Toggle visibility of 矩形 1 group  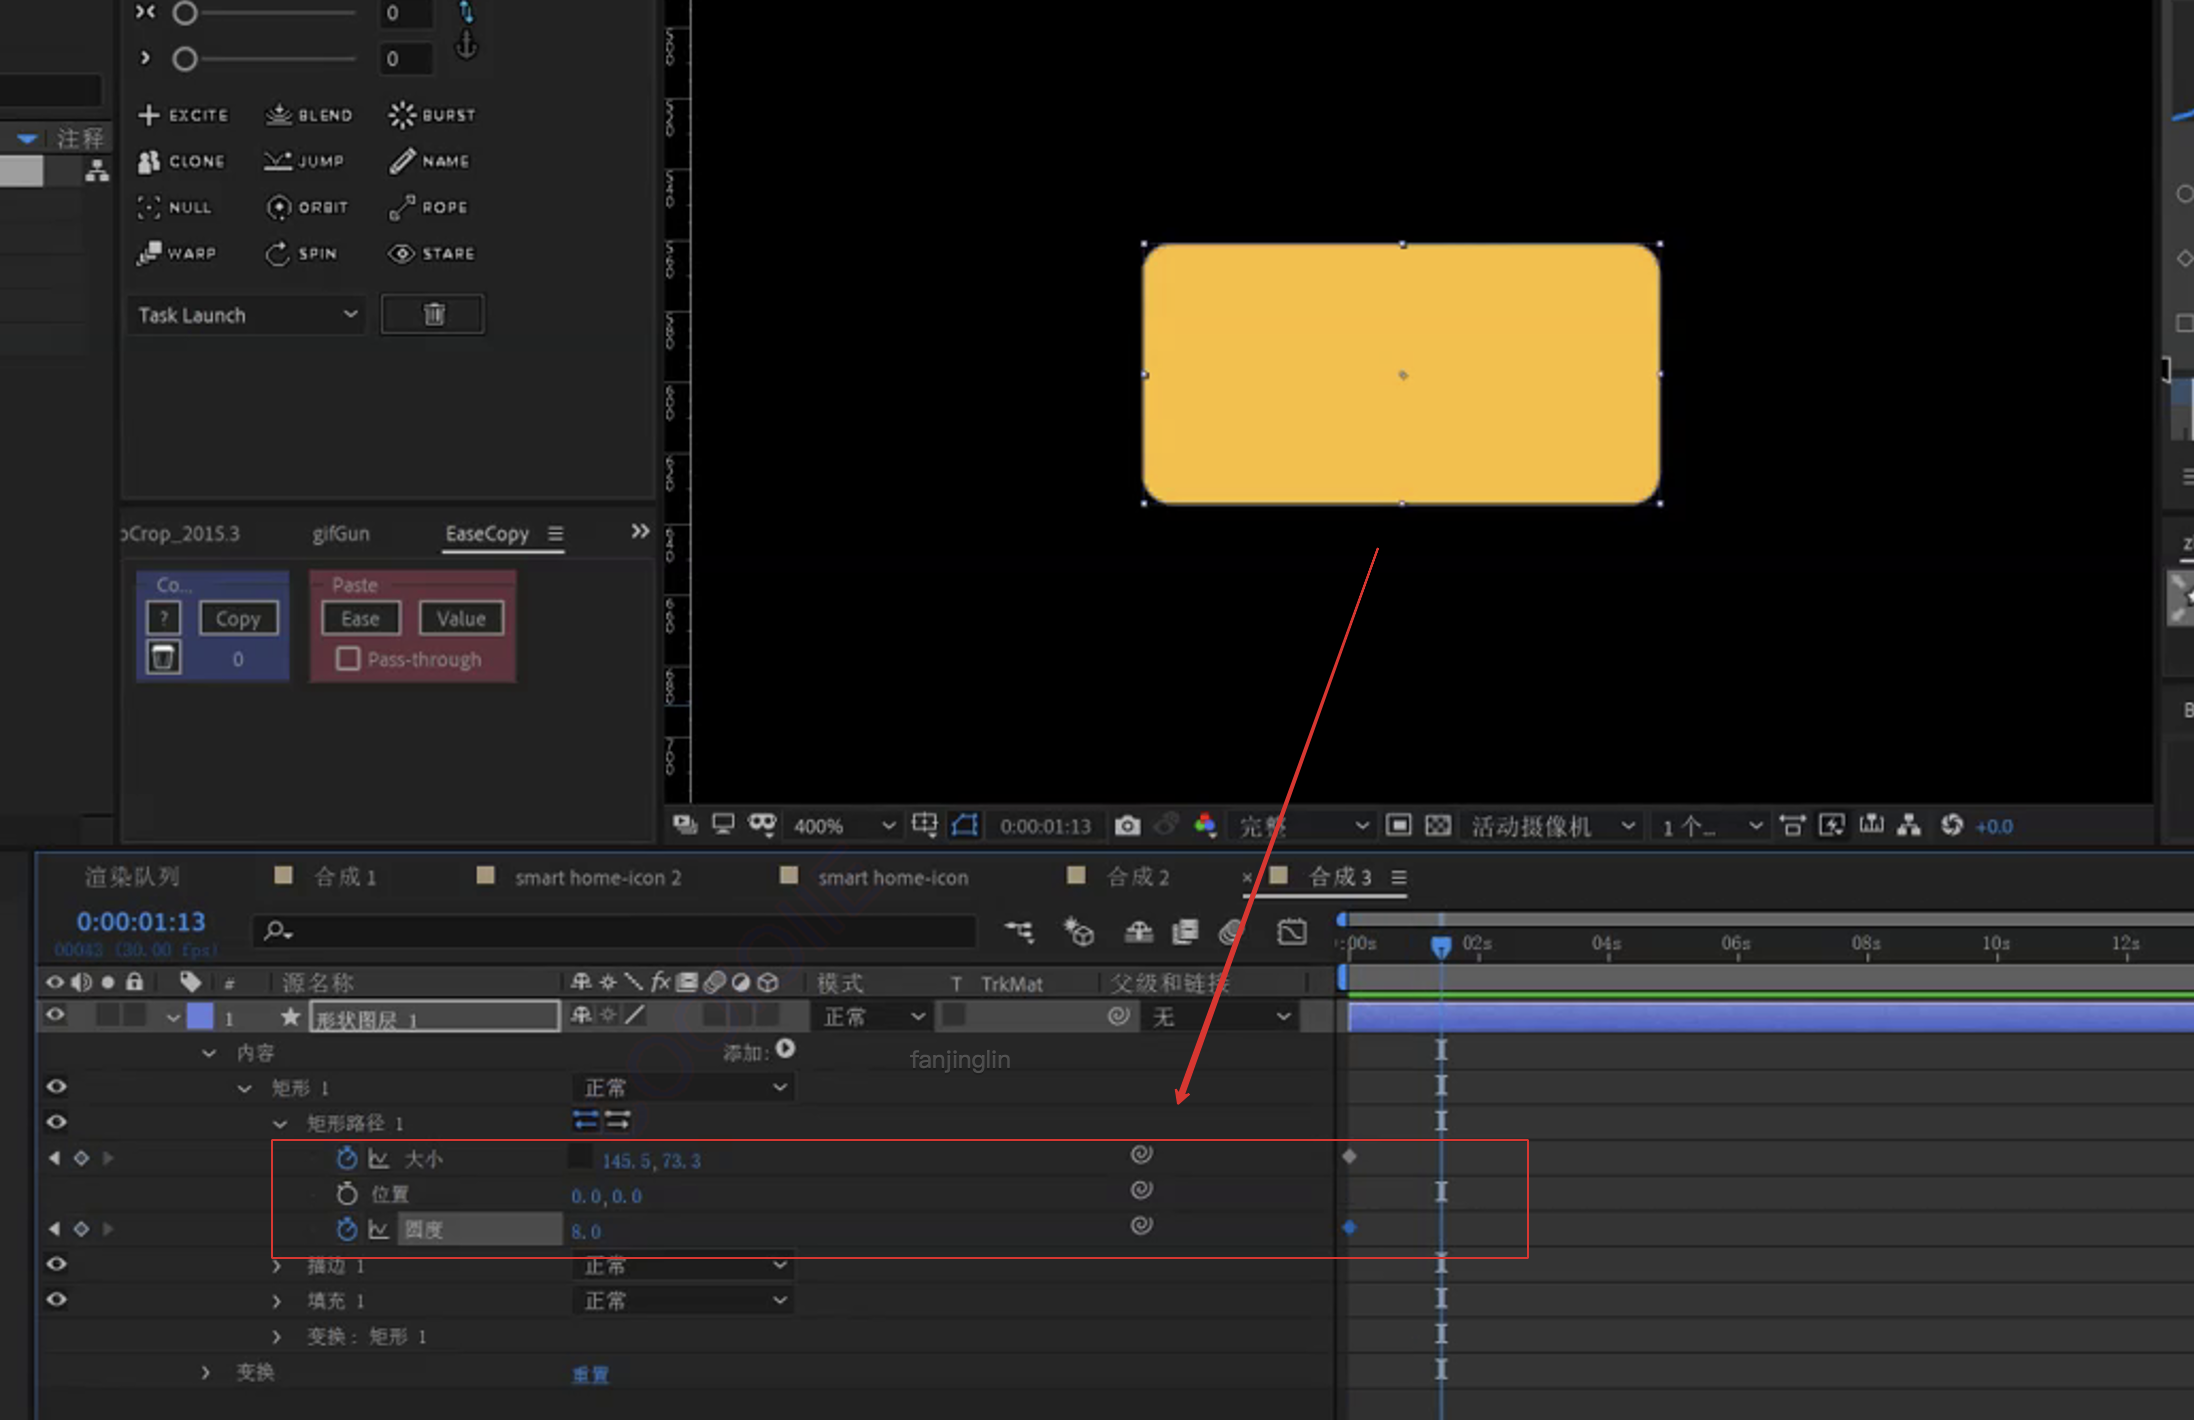(x=57, y=1087)
